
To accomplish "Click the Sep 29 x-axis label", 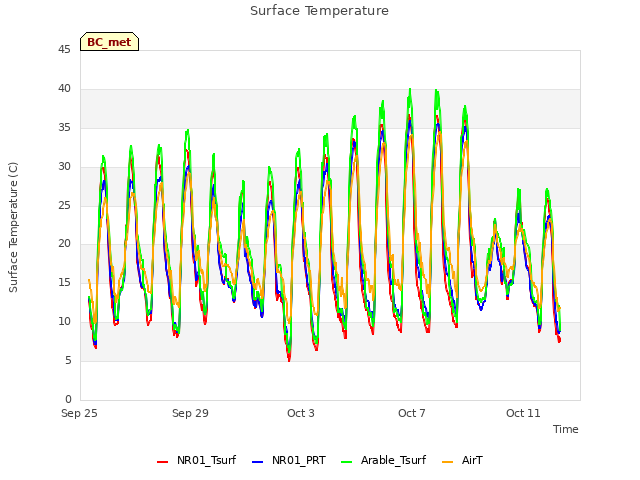I will (x=190, y=413).
